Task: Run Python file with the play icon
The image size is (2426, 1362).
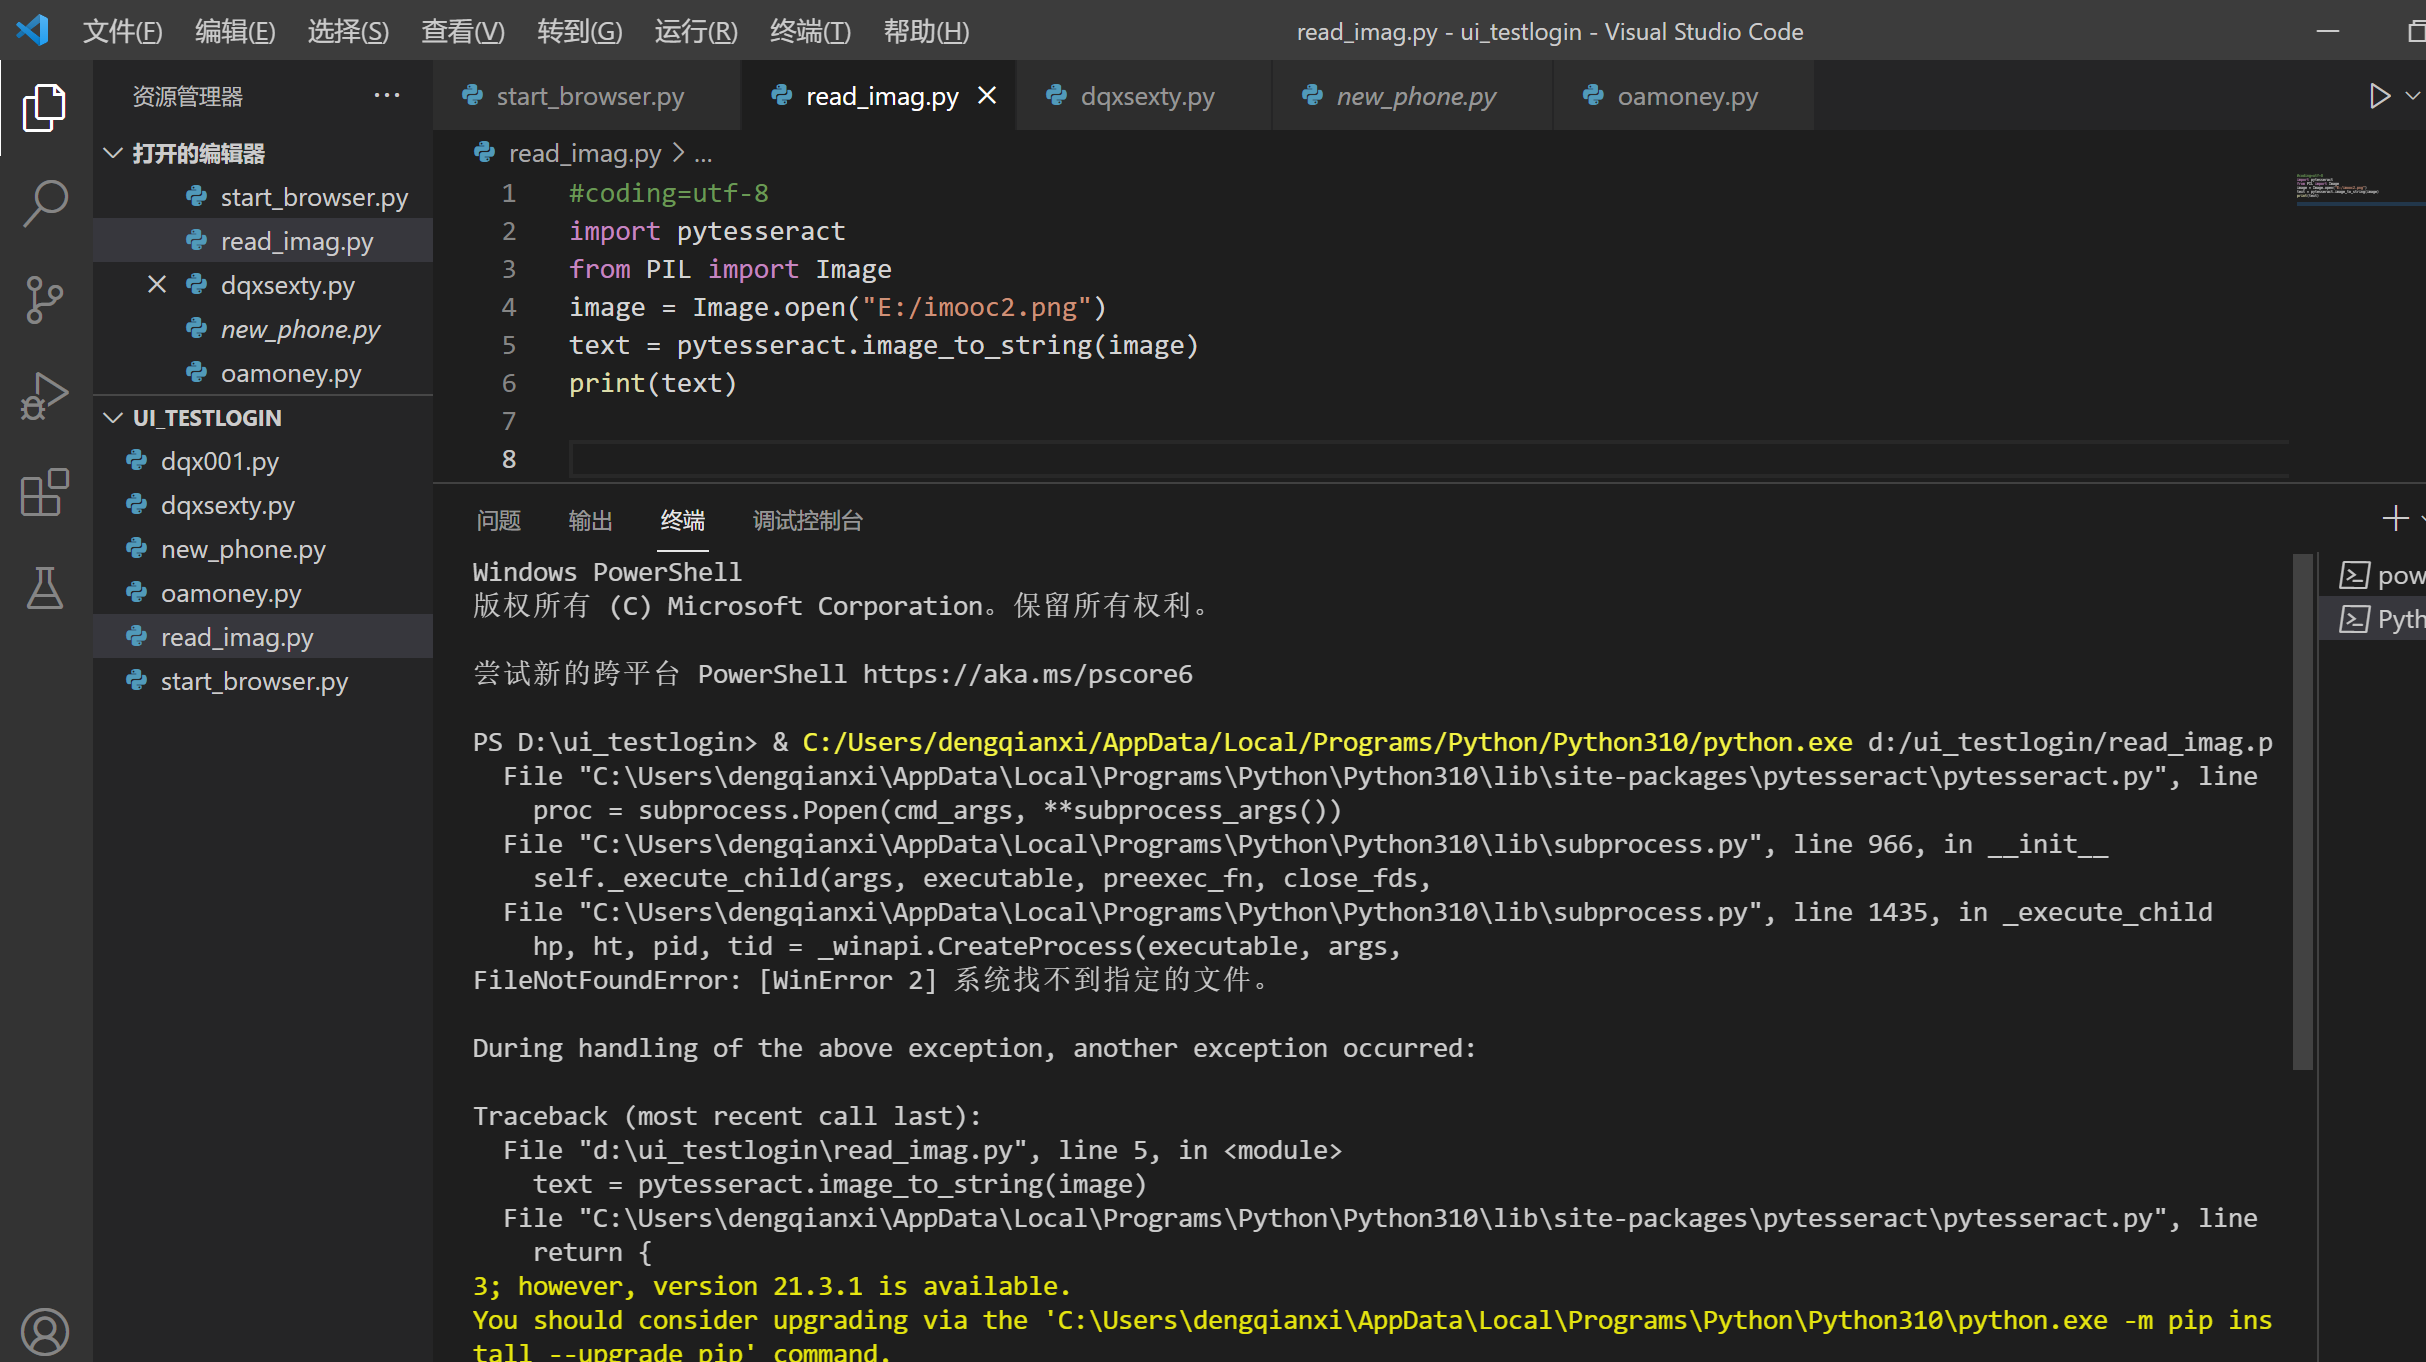Action: [2379, 96]
